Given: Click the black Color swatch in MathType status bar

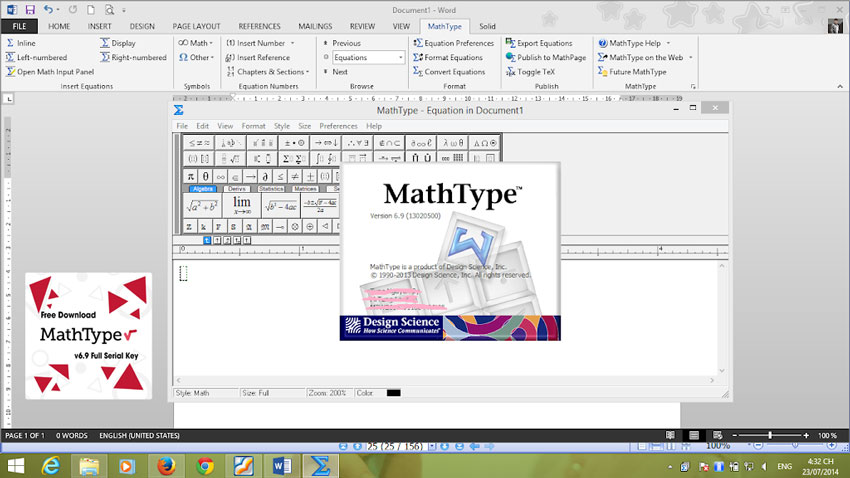Looking at the screenshot, I should coord(394,393).
